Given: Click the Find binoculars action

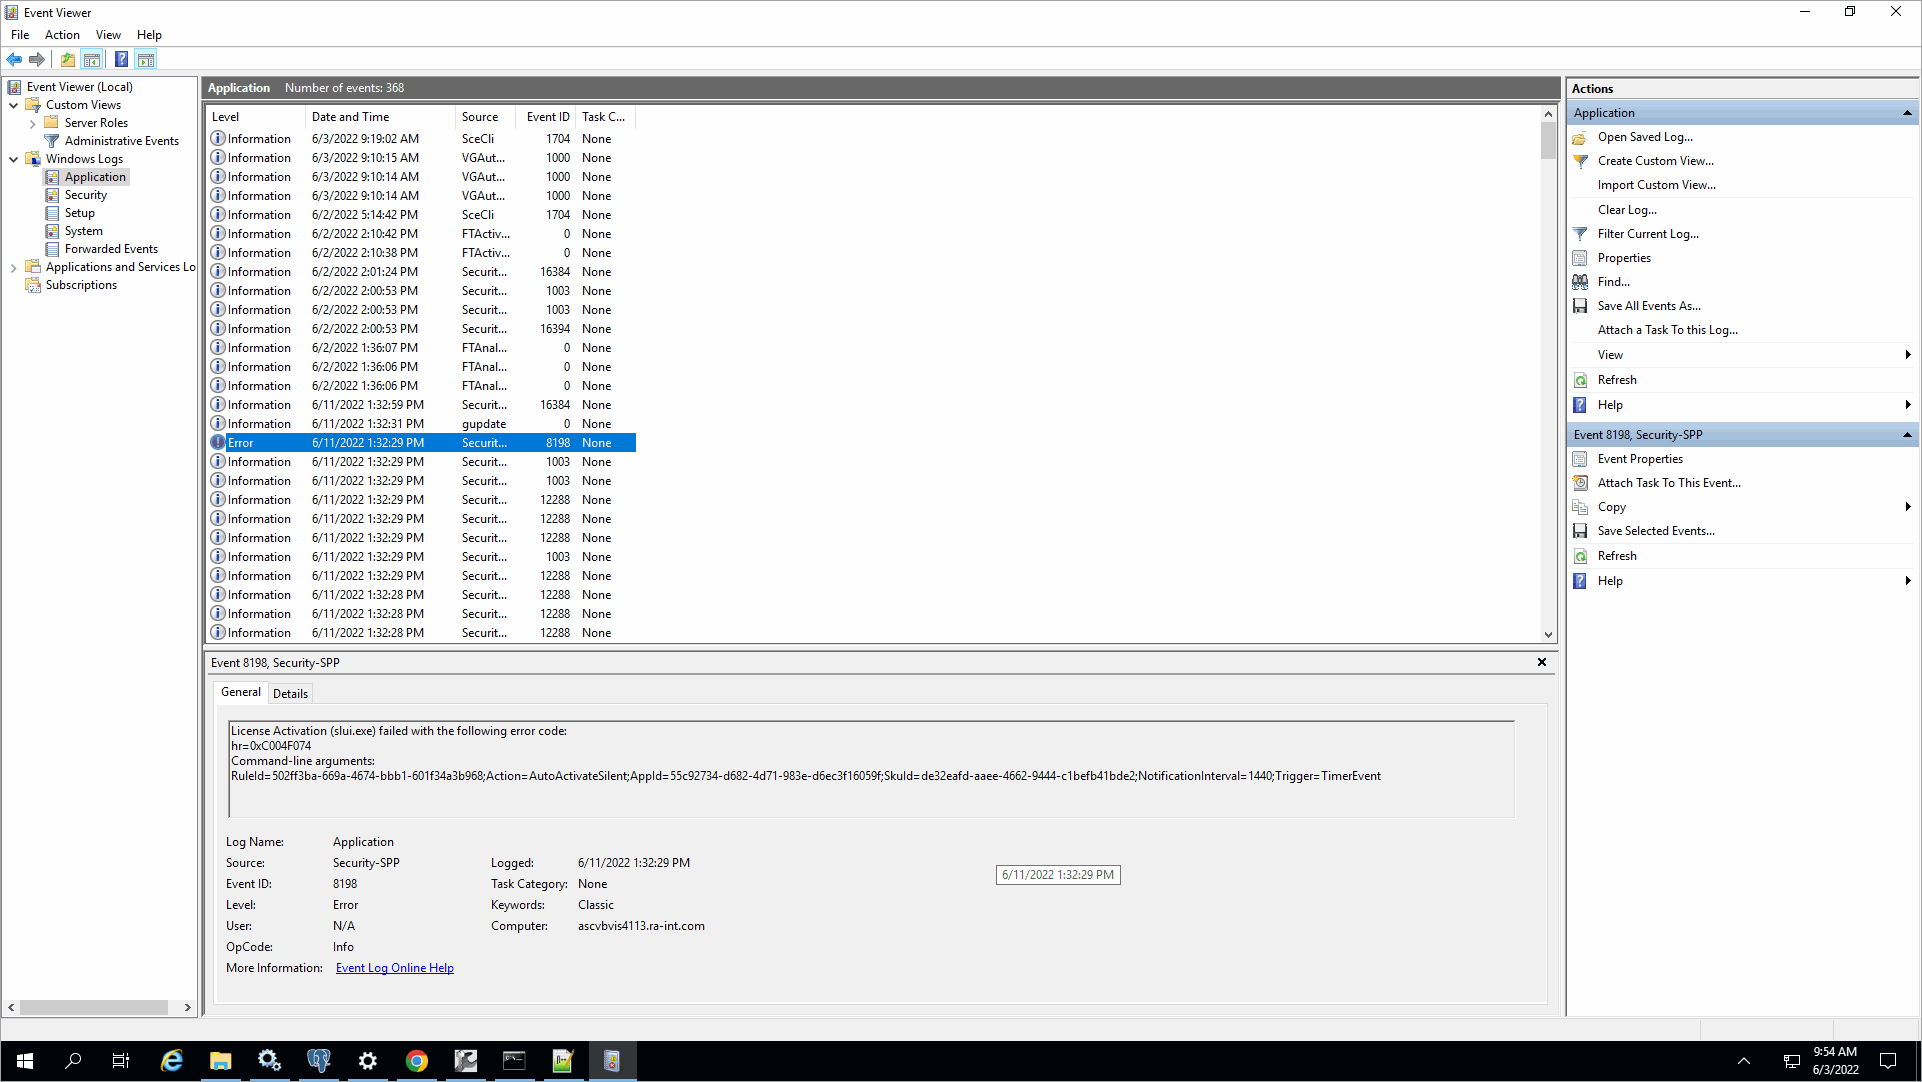Looking at the screenshot, I should pos(1613,282).
